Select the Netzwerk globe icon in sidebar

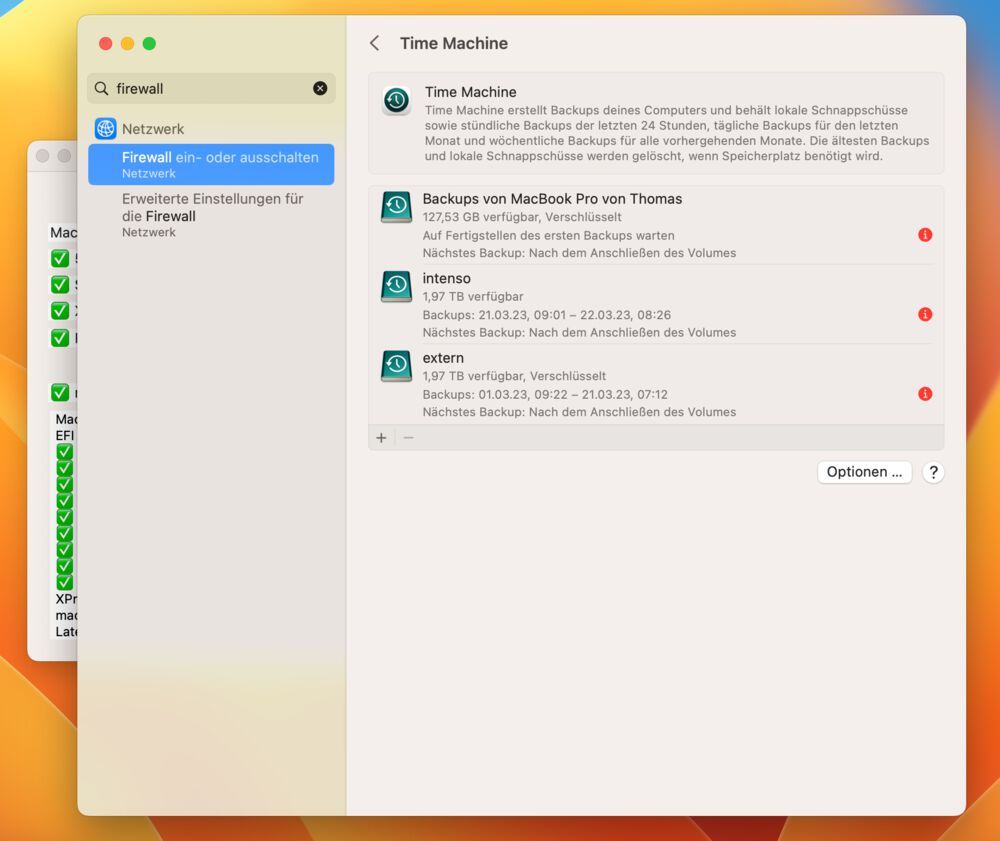coord(105,128)
